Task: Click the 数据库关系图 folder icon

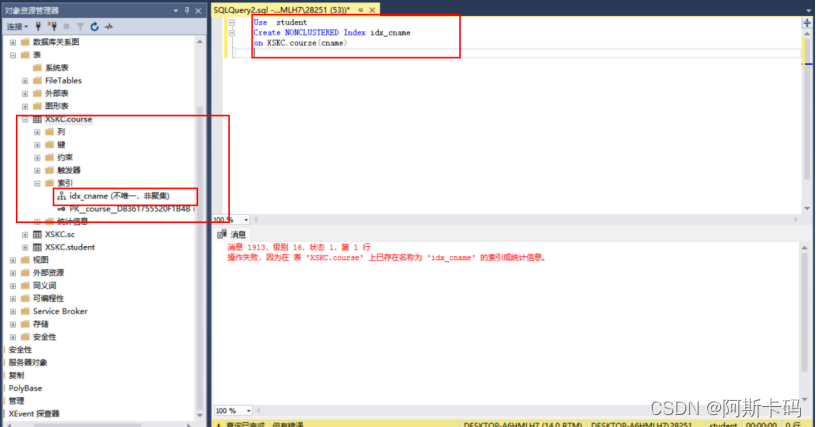Action: [25, 42]
